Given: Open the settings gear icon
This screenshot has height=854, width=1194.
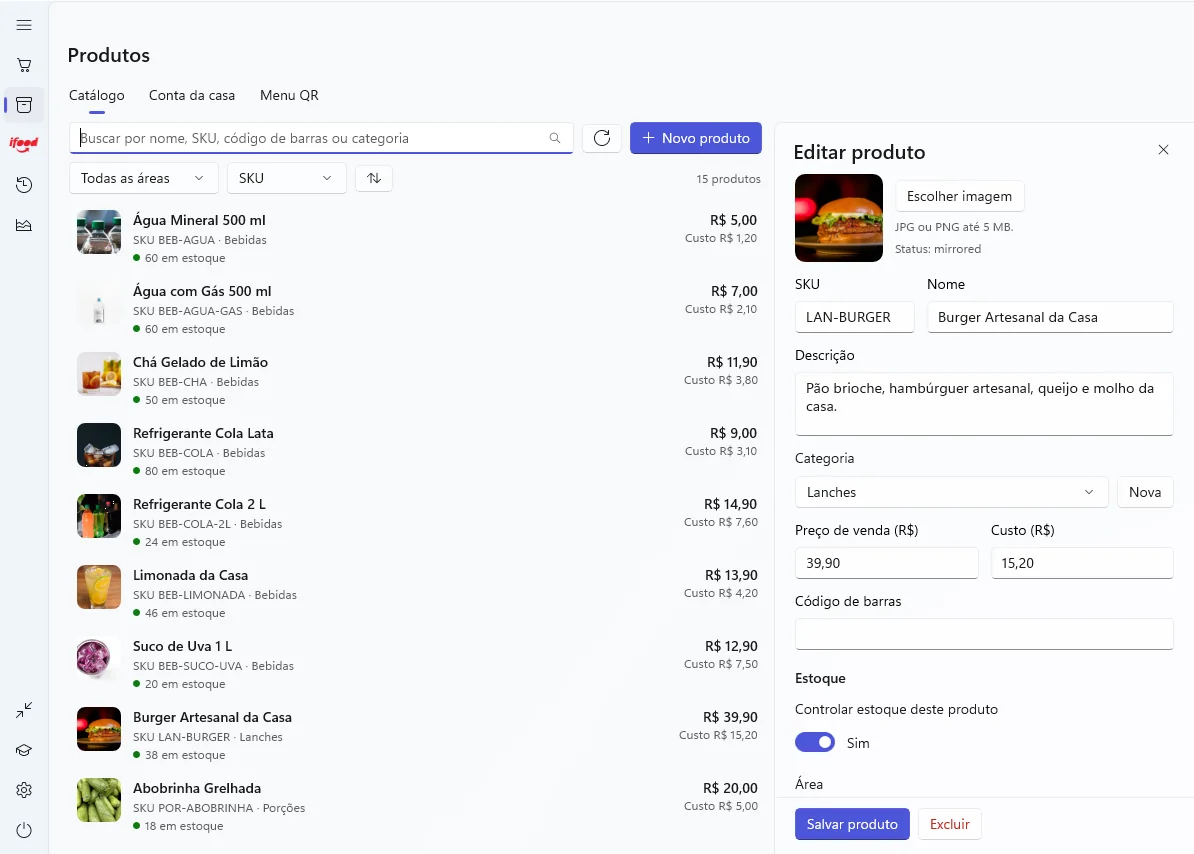Looking at the screenshot, I should 24,790.
